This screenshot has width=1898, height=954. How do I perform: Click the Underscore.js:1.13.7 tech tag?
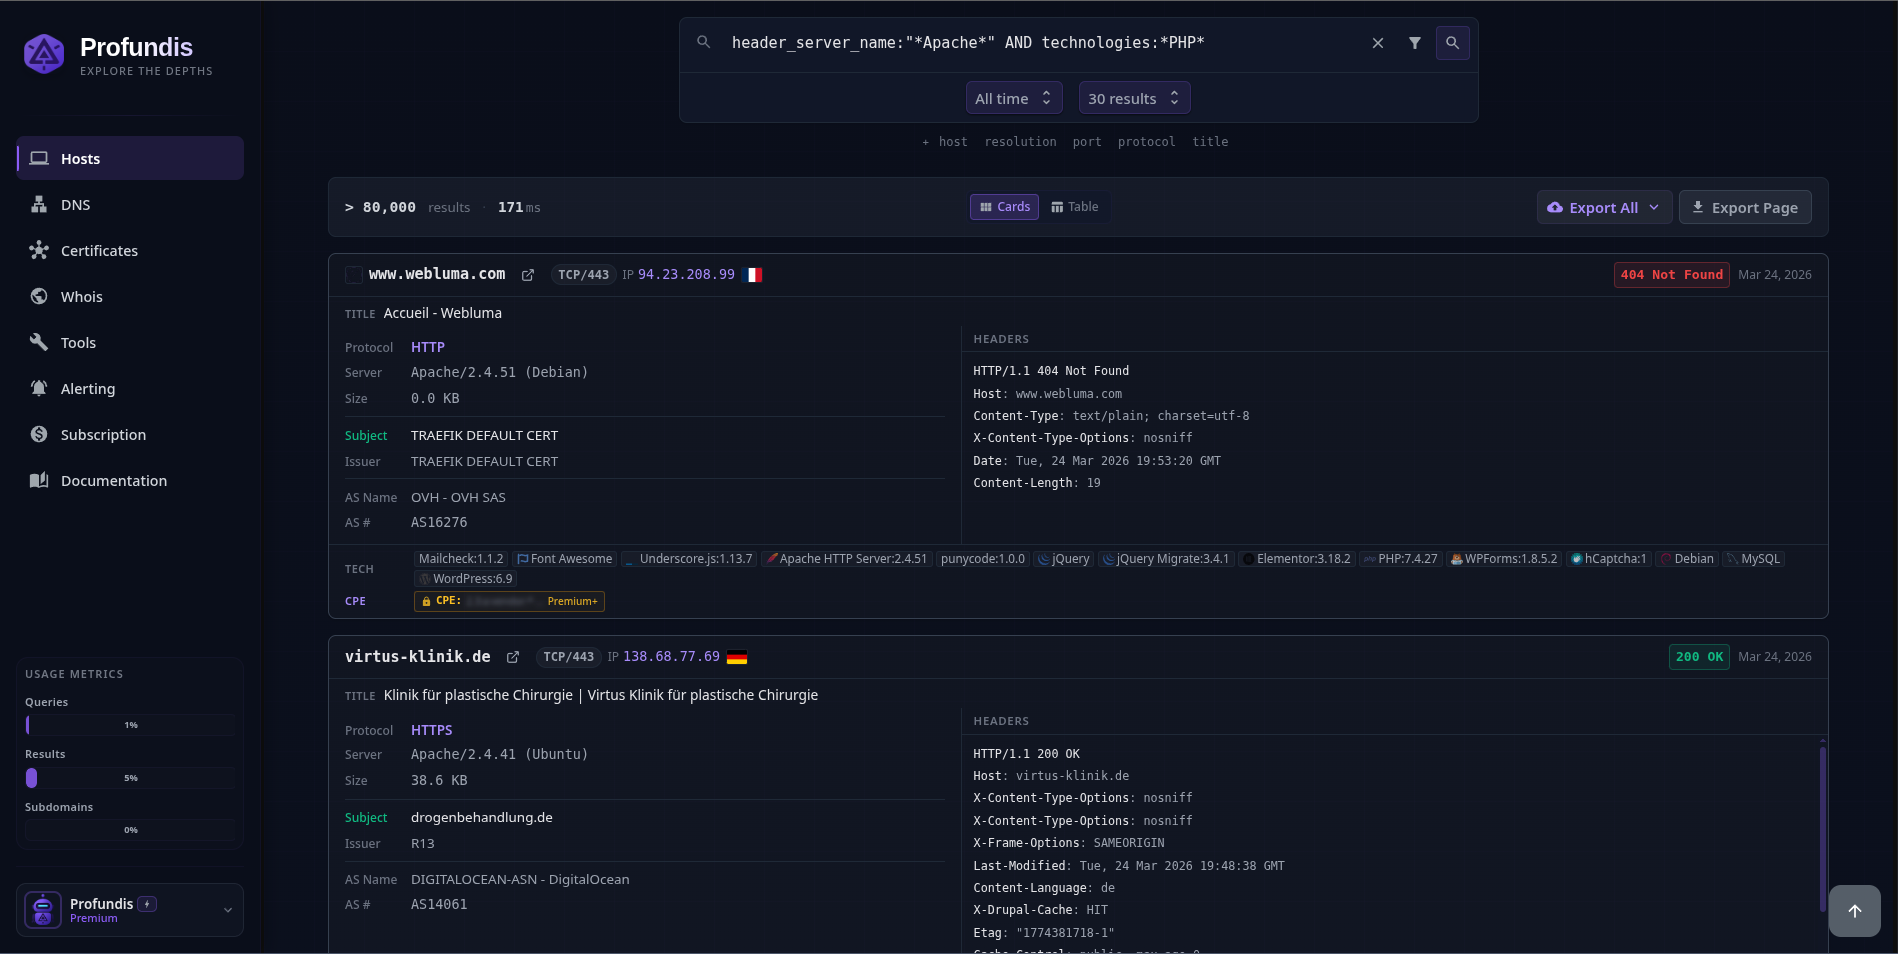tap(689, 559)
